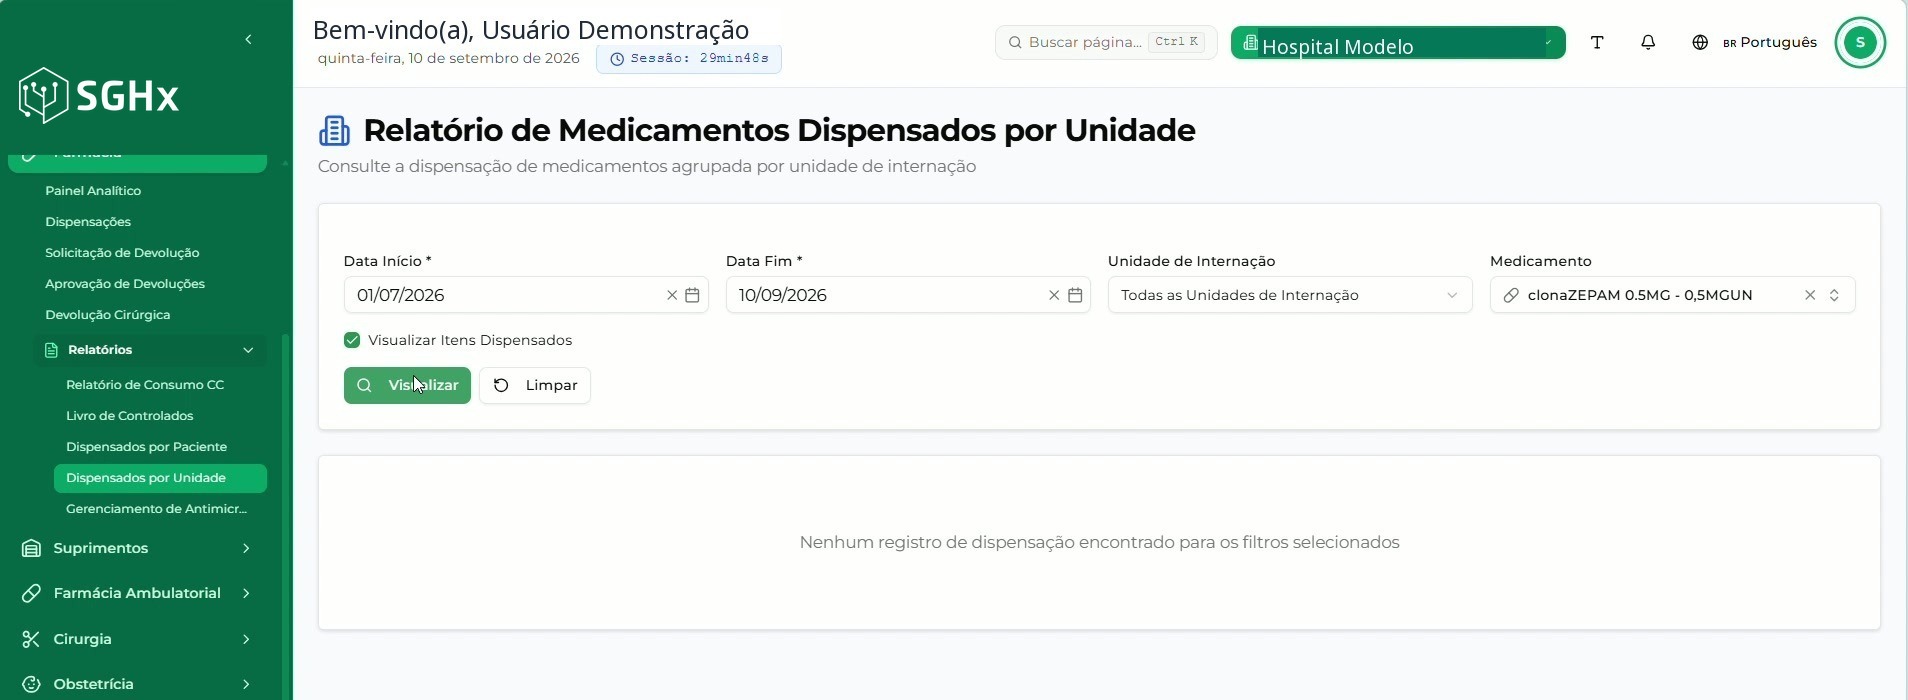Open Relatório de Consumo CC
Image resolution: width=1908 pixels, height=700 pixels.
tap(145, 385)
